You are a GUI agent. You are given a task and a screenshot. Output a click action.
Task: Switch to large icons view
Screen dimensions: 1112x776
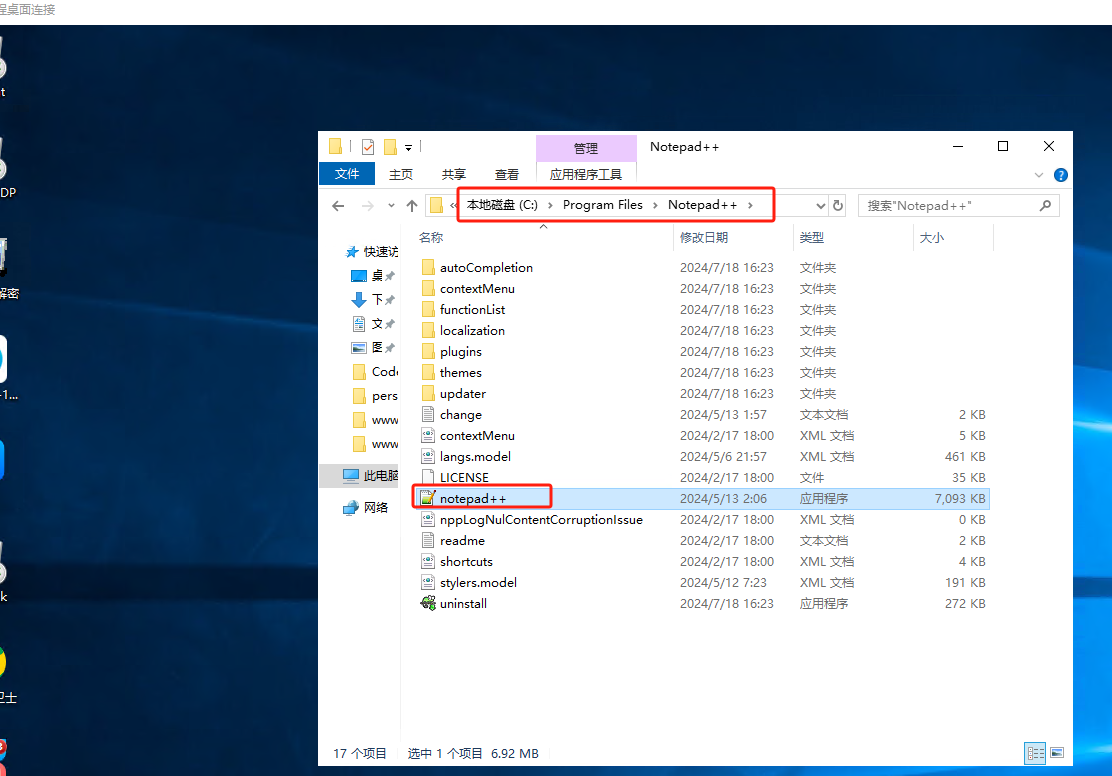pos(1057,753)
